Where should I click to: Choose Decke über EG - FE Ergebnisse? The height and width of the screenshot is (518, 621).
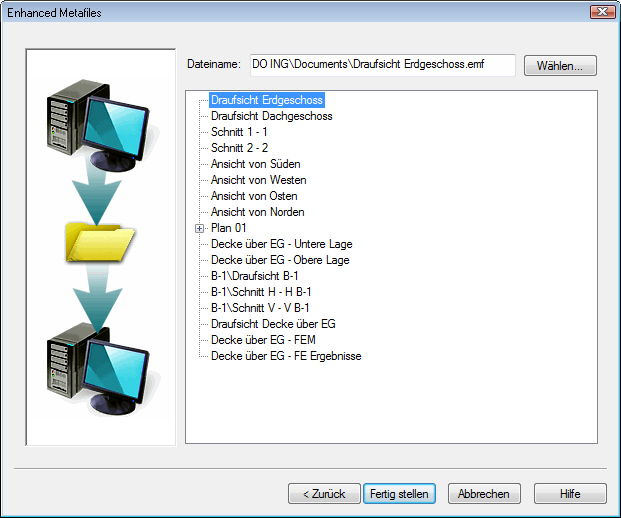(x=286, y=356)
